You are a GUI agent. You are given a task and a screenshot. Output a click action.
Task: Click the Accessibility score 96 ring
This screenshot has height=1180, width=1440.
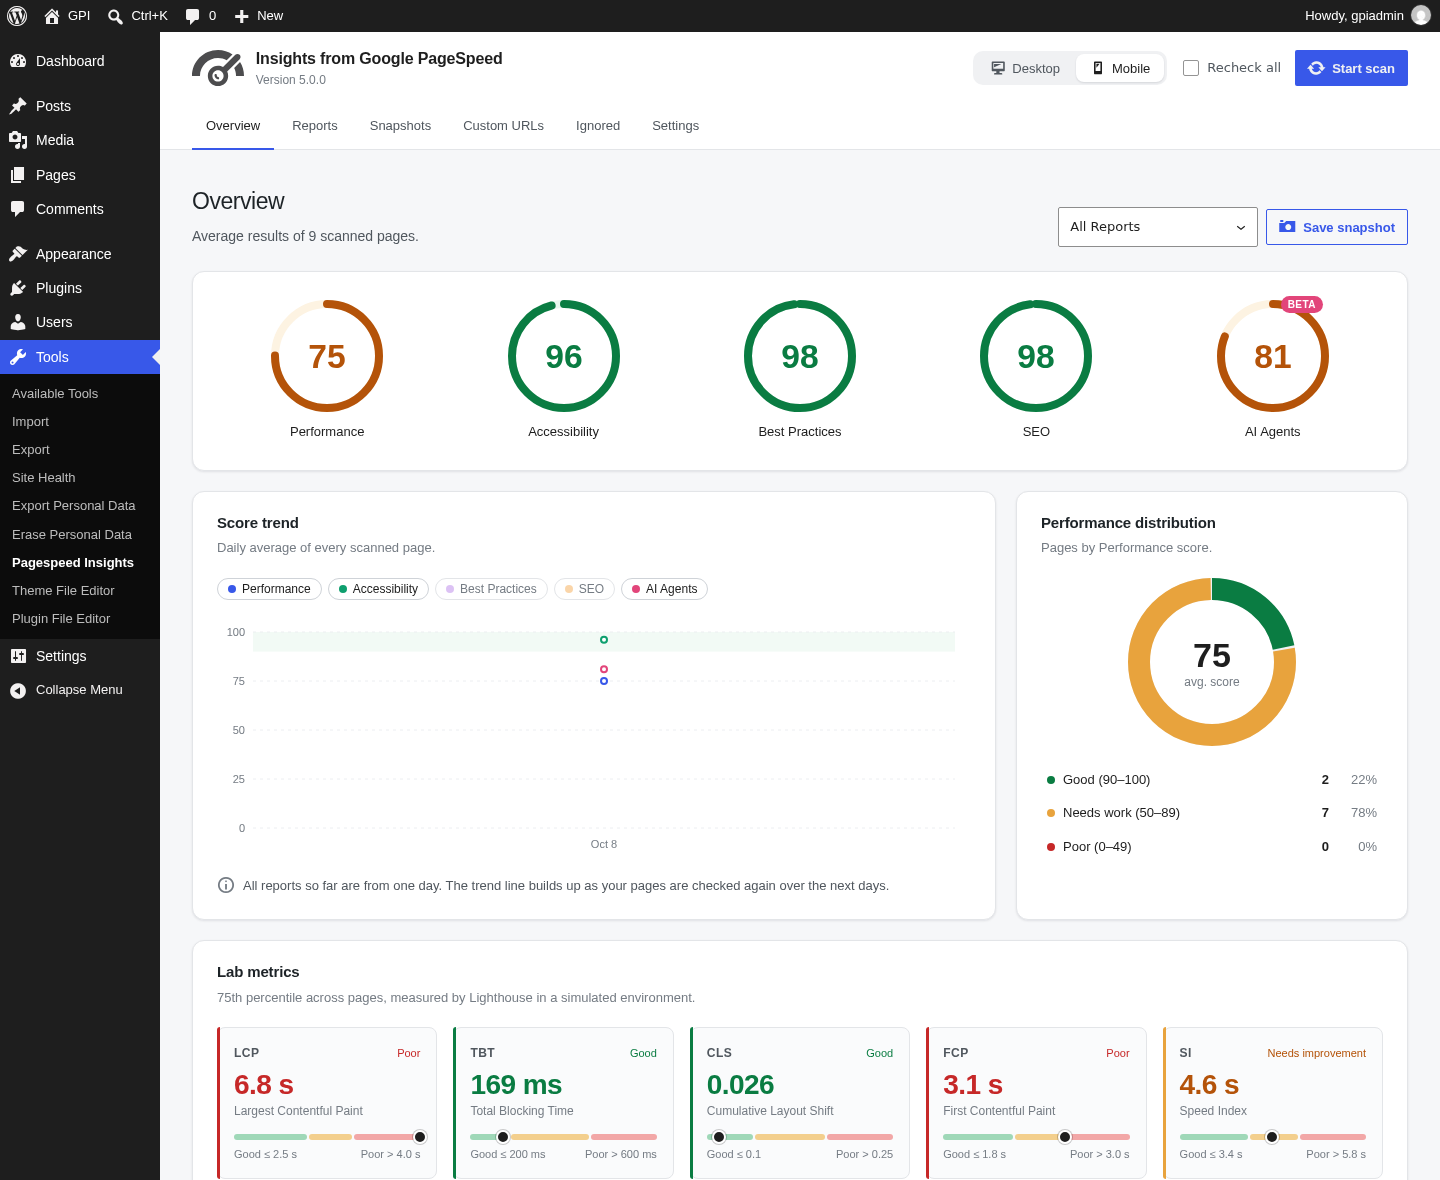pyautogui.click(x=564, y=356)
